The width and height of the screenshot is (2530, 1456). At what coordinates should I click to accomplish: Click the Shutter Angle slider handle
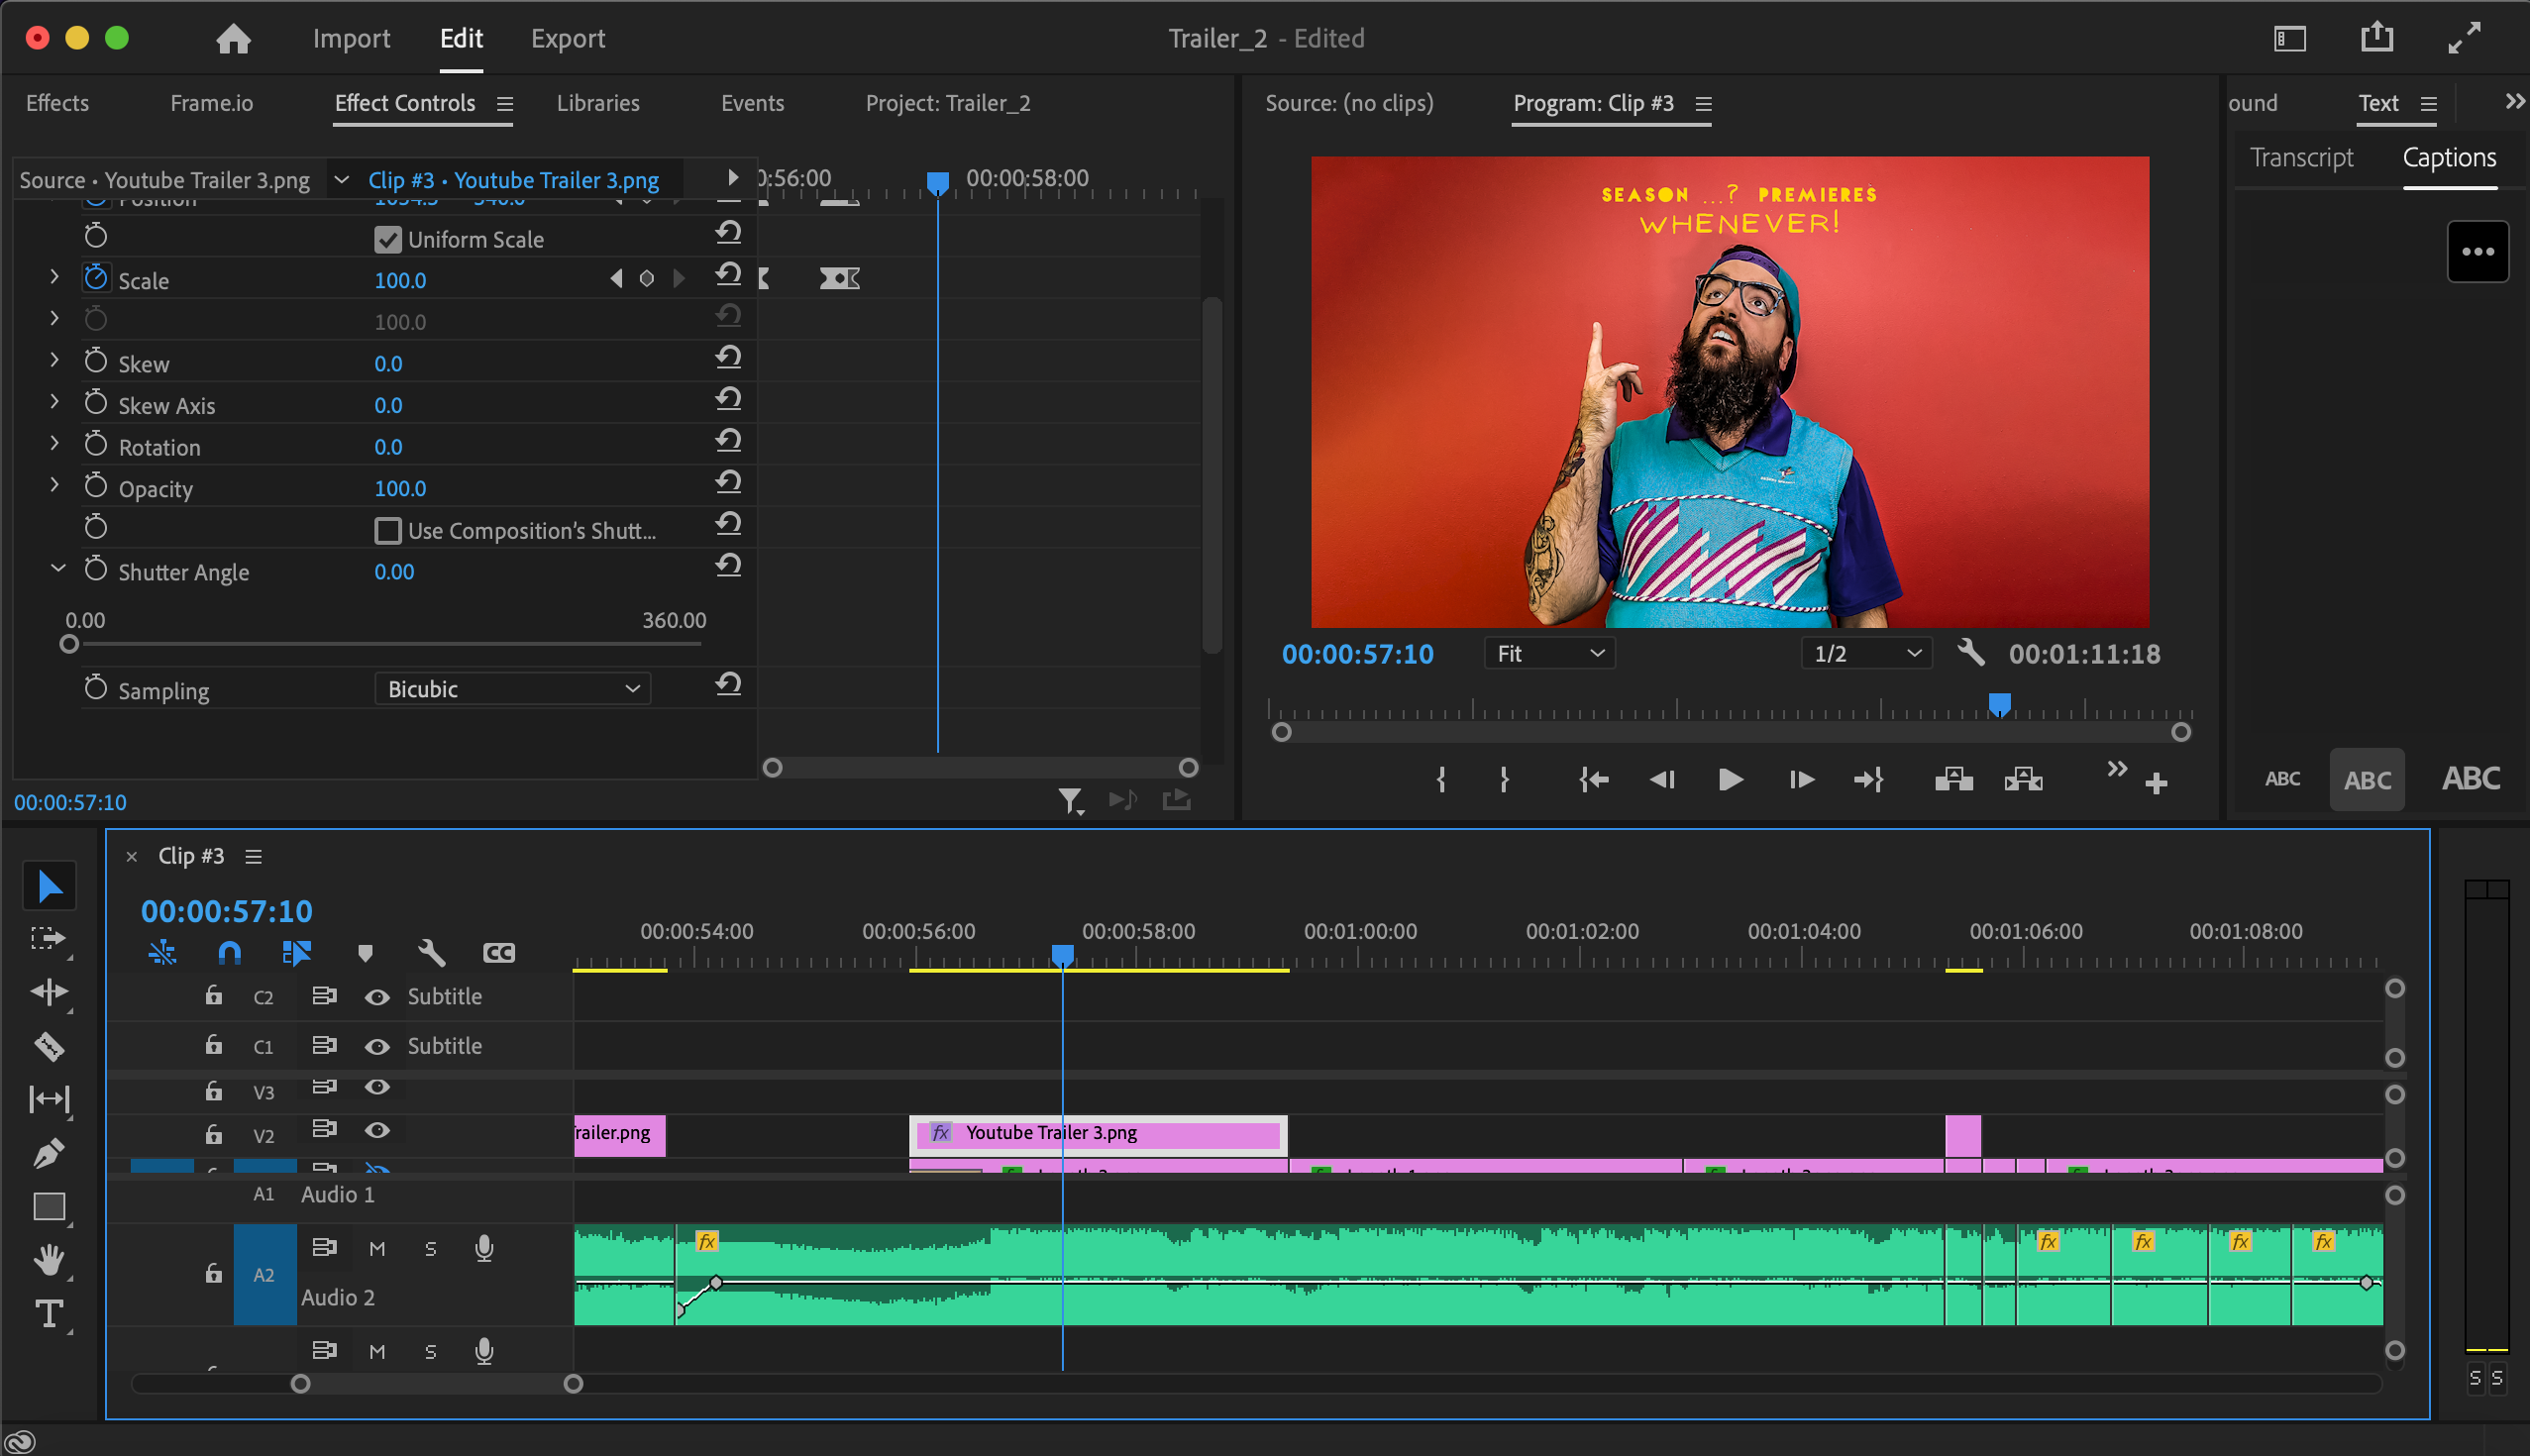coord(69,645)
